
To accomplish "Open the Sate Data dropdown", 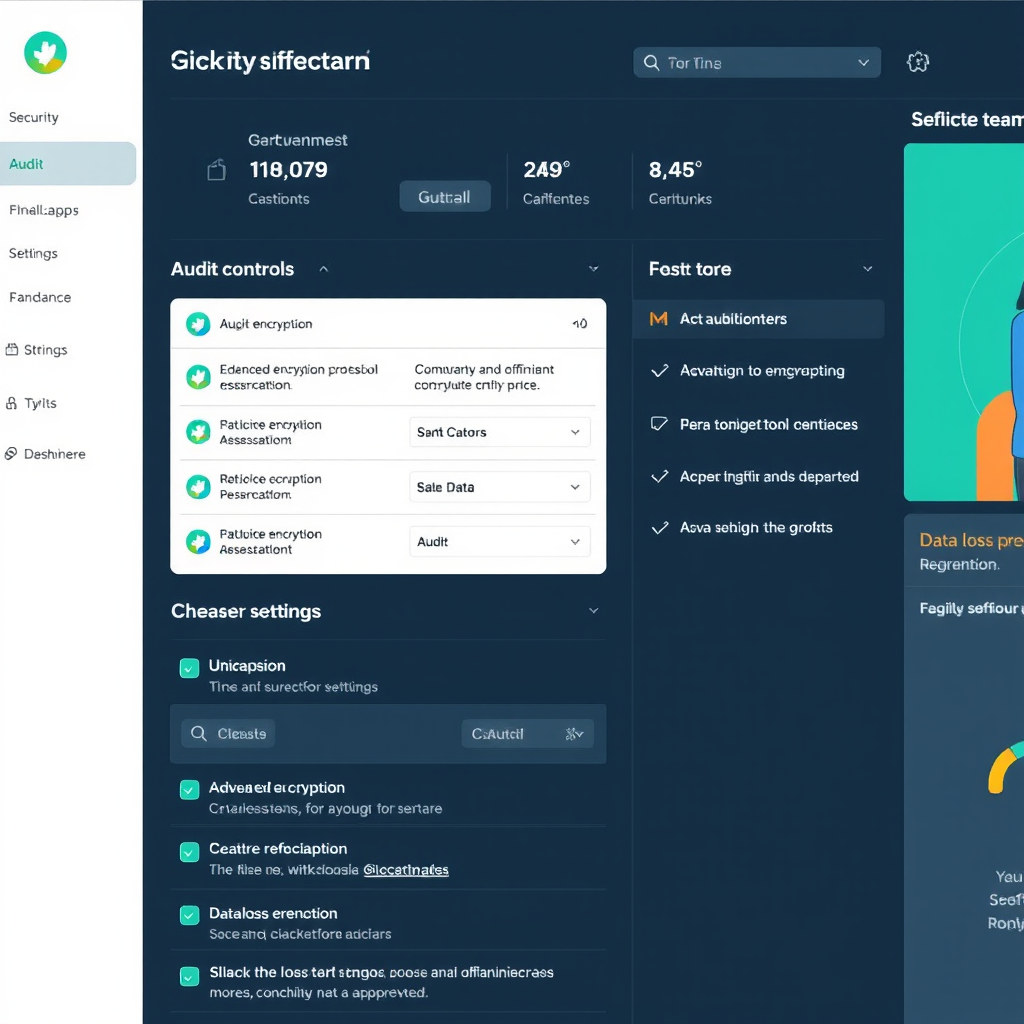I will click(500, 487).
